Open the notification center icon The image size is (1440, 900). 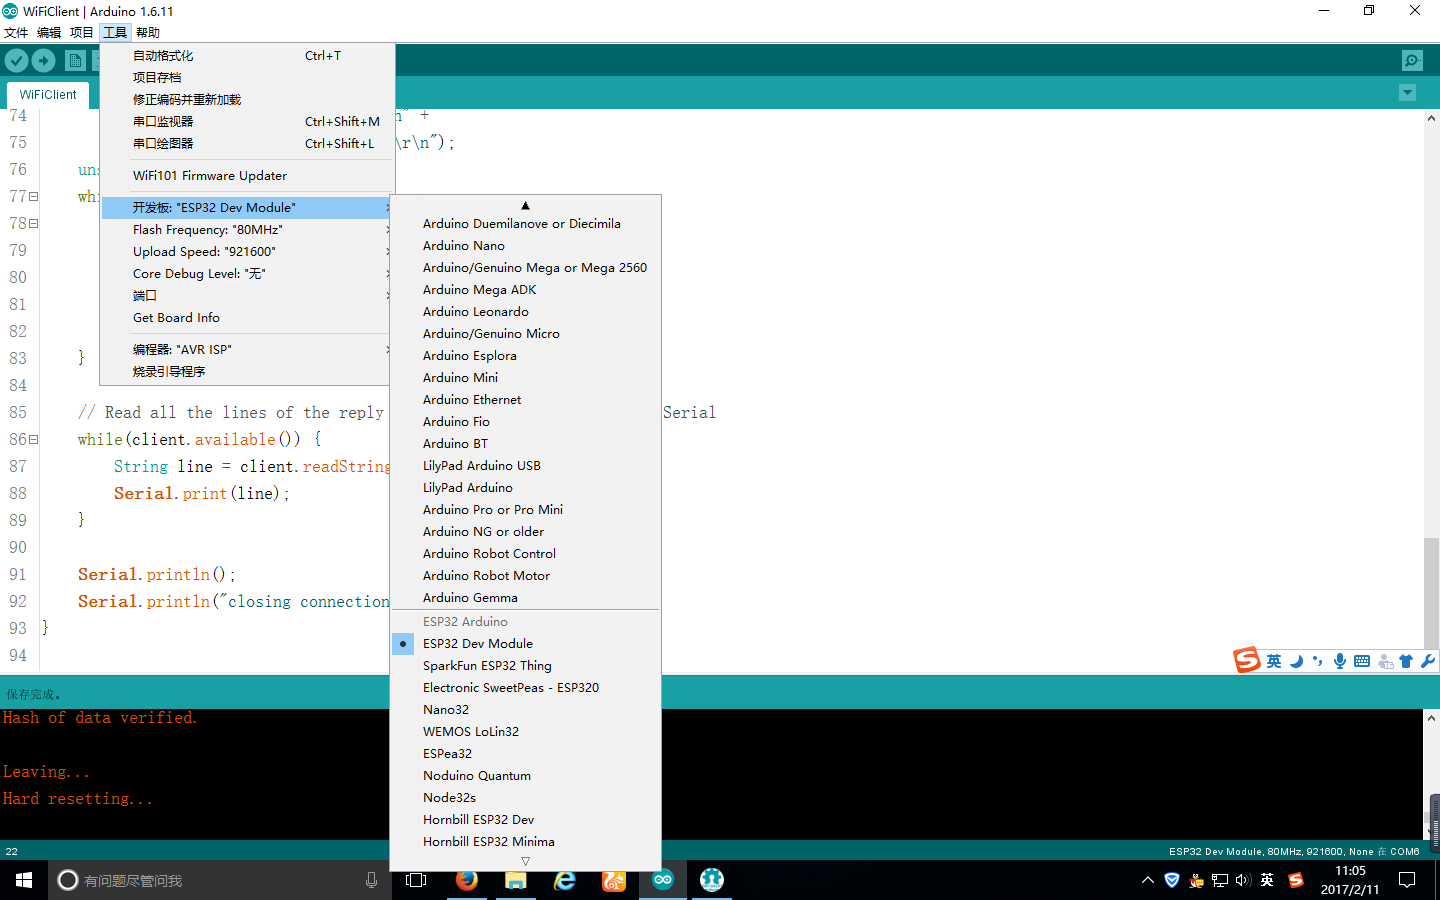point(1407,880)
